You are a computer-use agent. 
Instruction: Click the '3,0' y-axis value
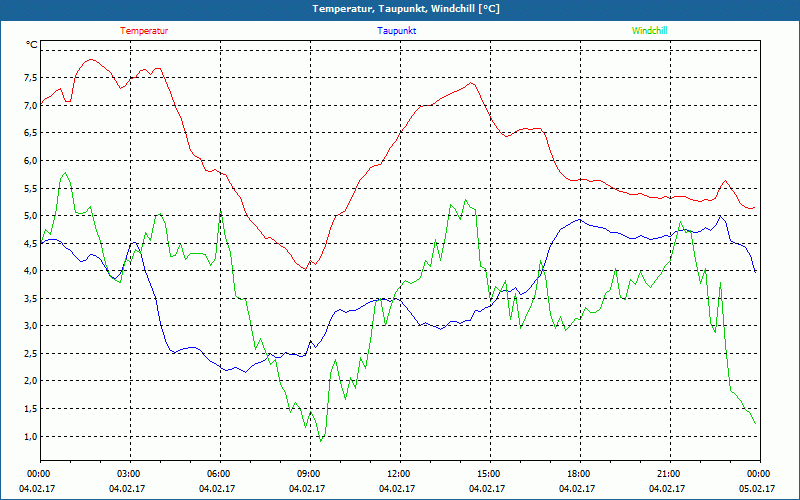(x=31, y=326)
